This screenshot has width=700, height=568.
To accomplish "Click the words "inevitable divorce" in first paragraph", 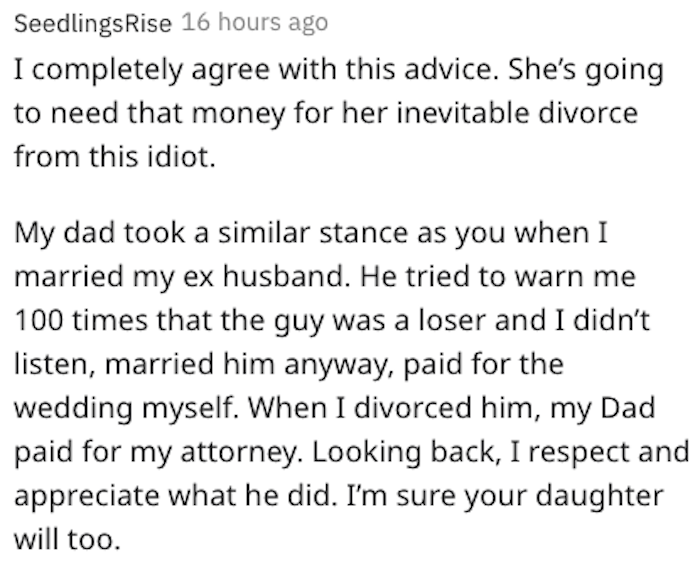I will click(517, 113).
